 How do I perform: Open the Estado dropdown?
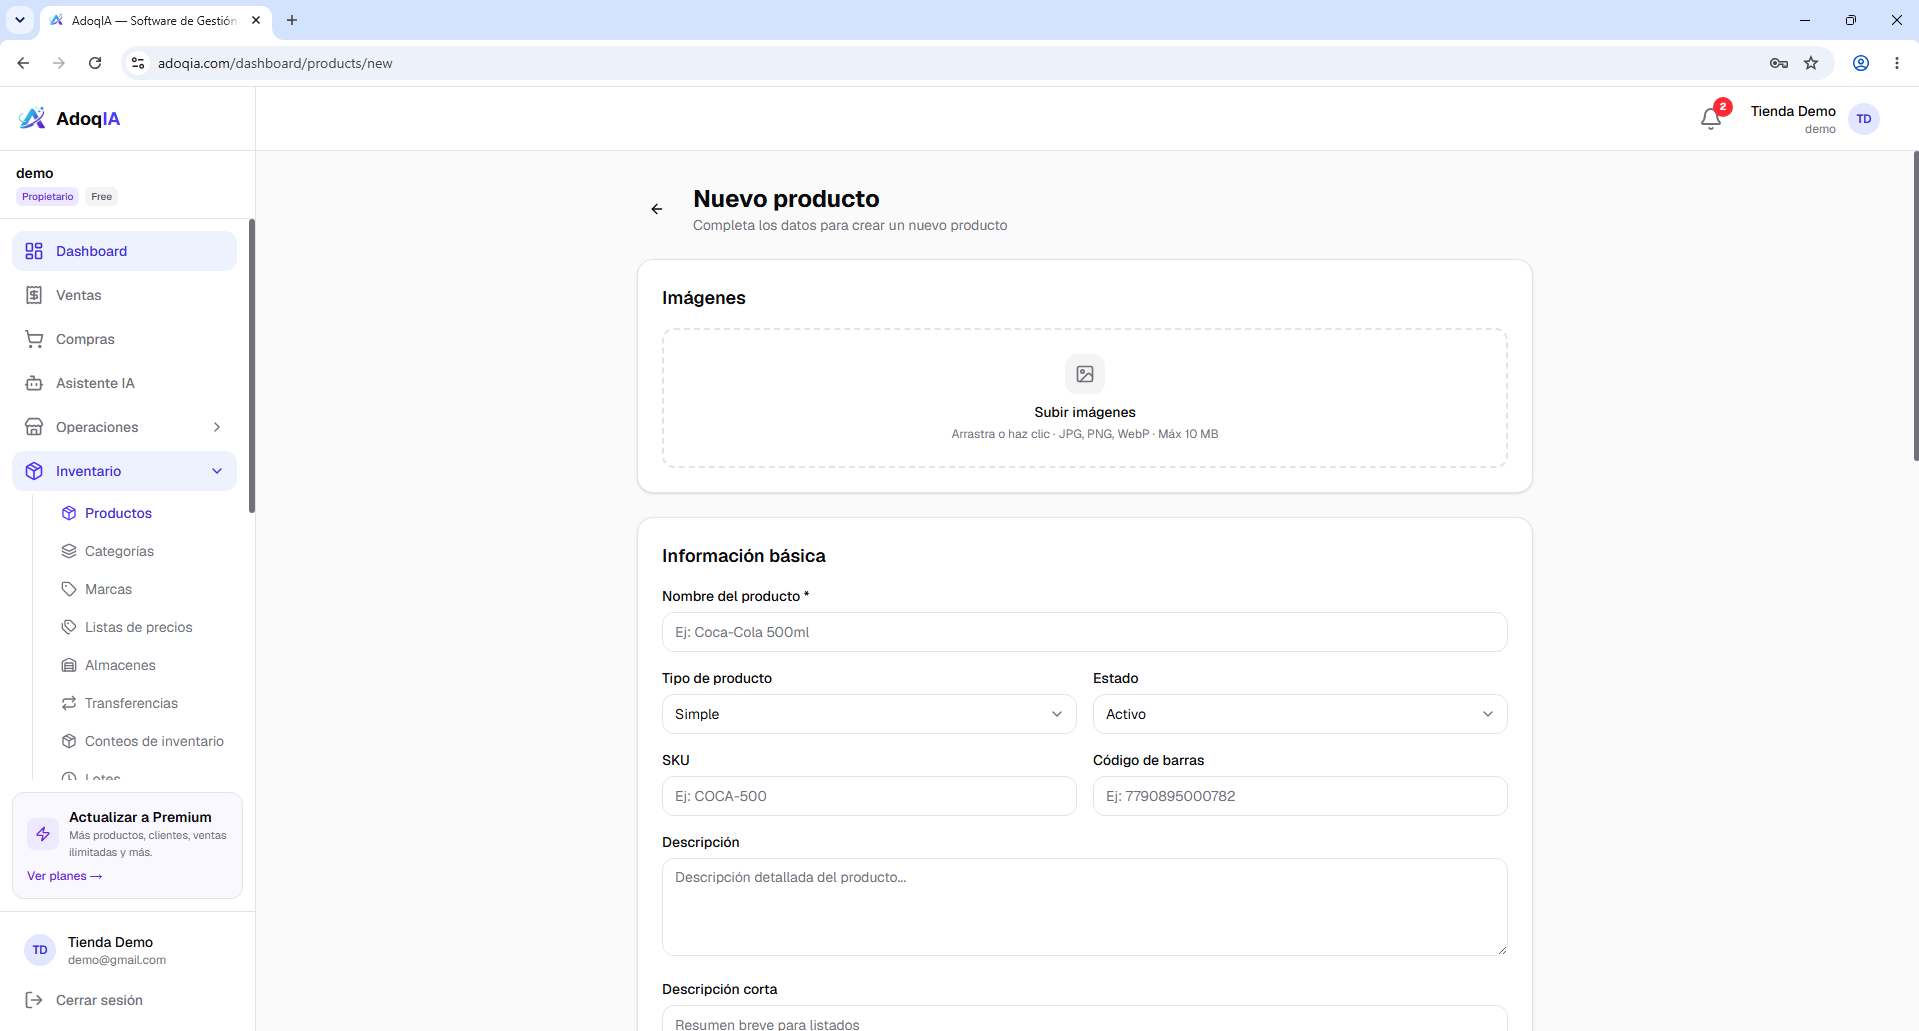1300,714
